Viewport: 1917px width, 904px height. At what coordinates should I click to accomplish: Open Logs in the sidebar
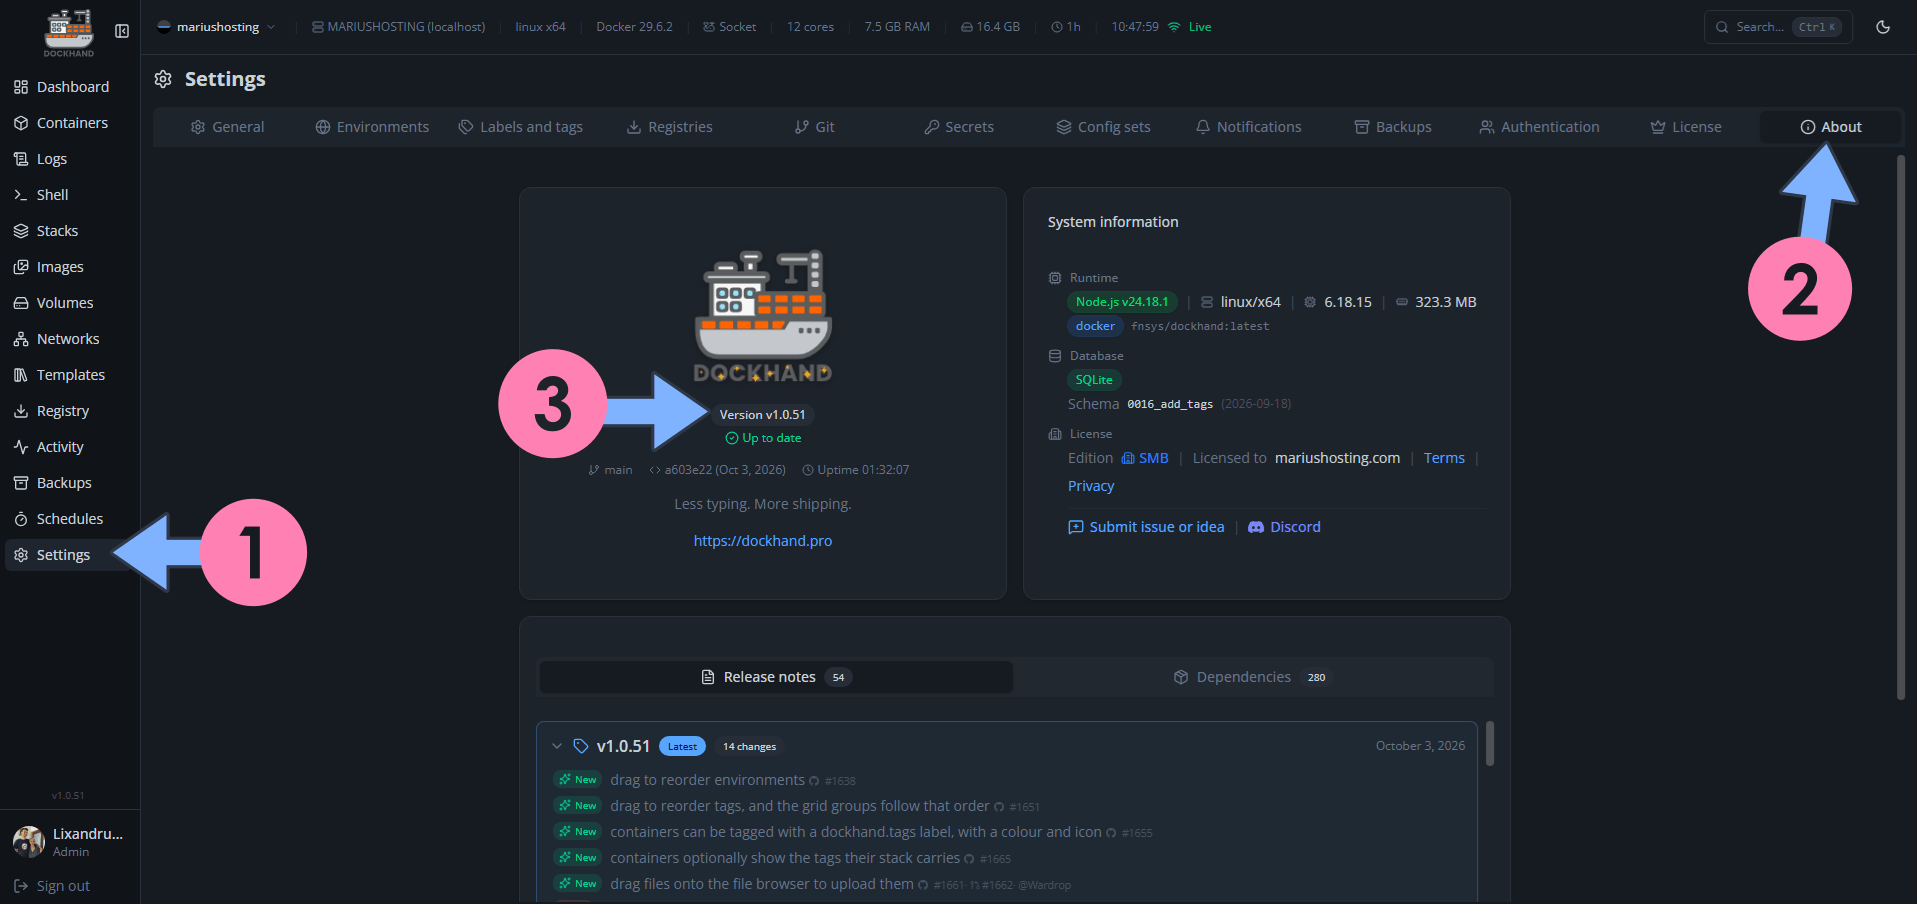[x=70, y=159]
